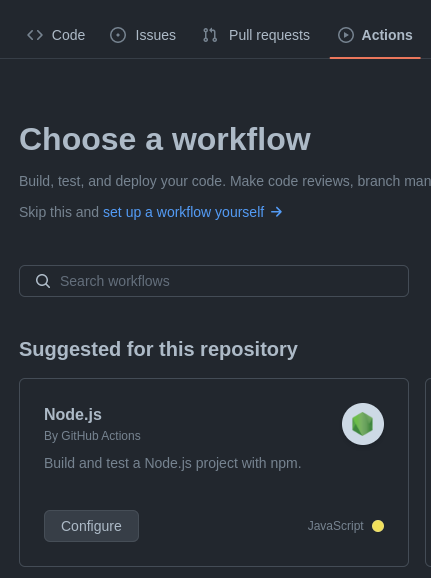Go to the Pull requests tab label
Image resolution: width=431 pixels, height=578 pixels.
click(x=269, y=35)
